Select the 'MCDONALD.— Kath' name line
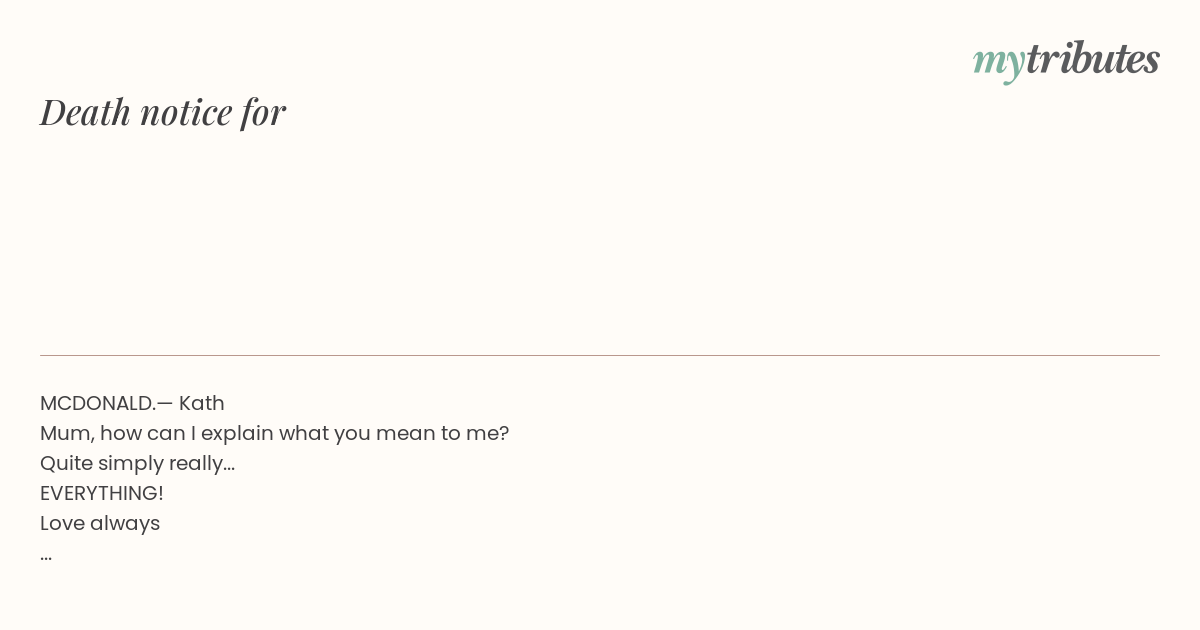The width and height of the screenshot is (1200, 630). click(132, 403)
